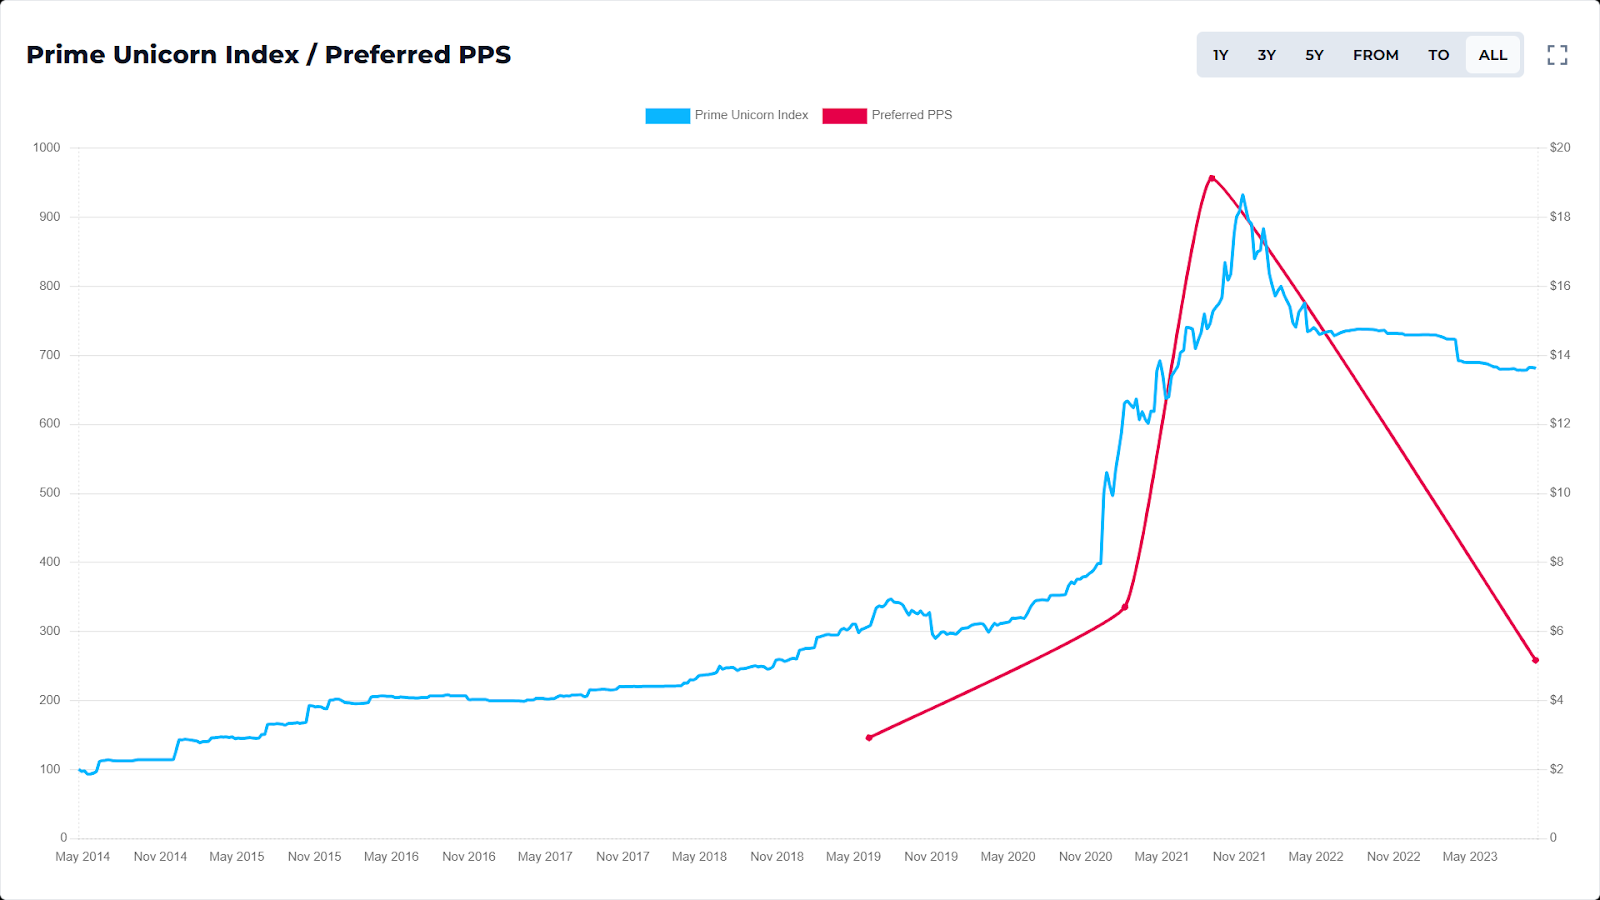1600x900 pixels.
Task: Click the May 2023 x-axis label
Action: point(1470,857)
